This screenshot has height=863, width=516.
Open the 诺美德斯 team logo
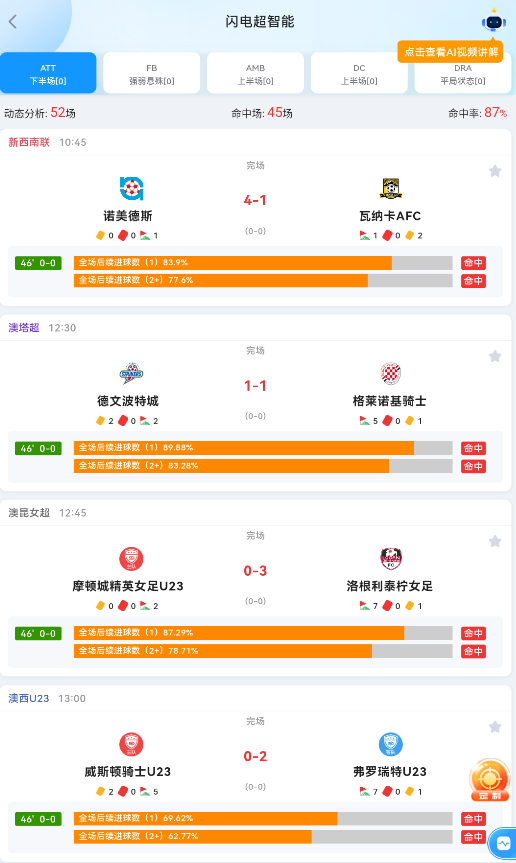pos(131,188)
